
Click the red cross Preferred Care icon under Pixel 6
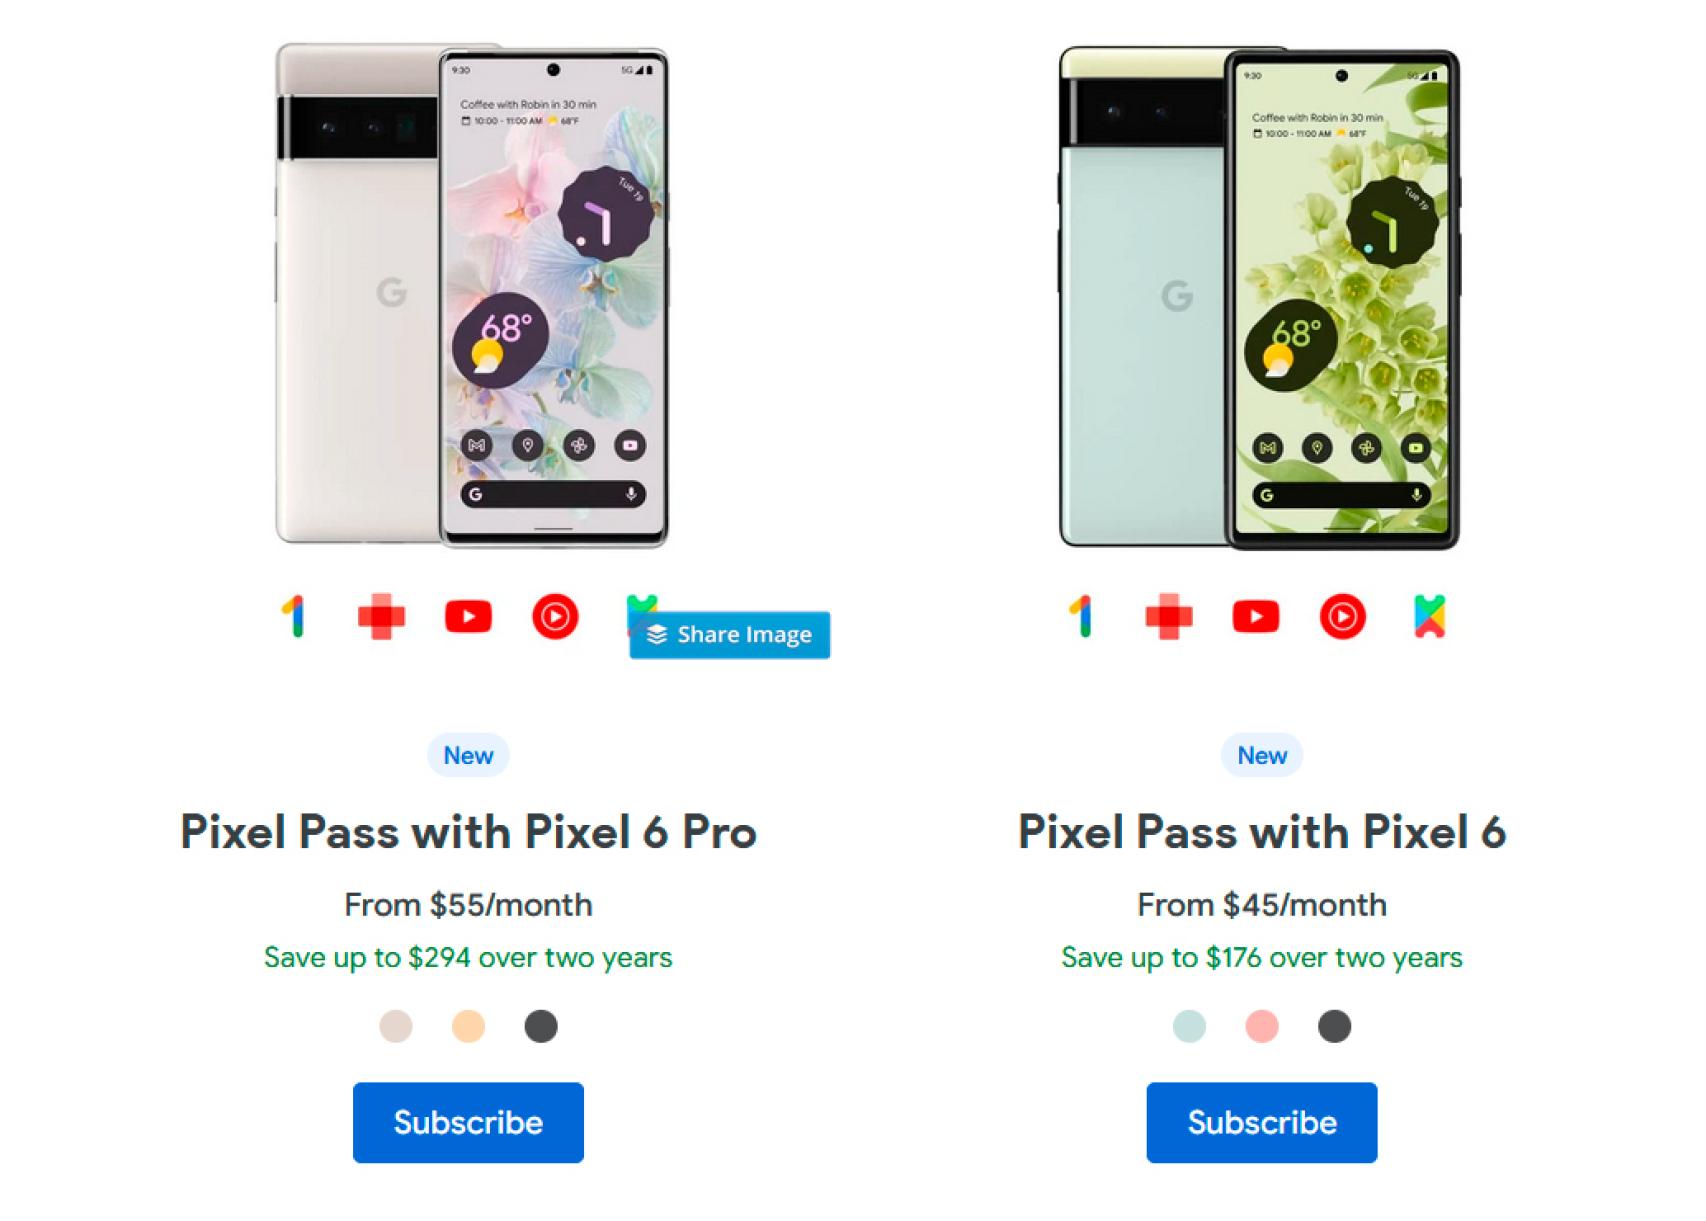(1169, 617)
